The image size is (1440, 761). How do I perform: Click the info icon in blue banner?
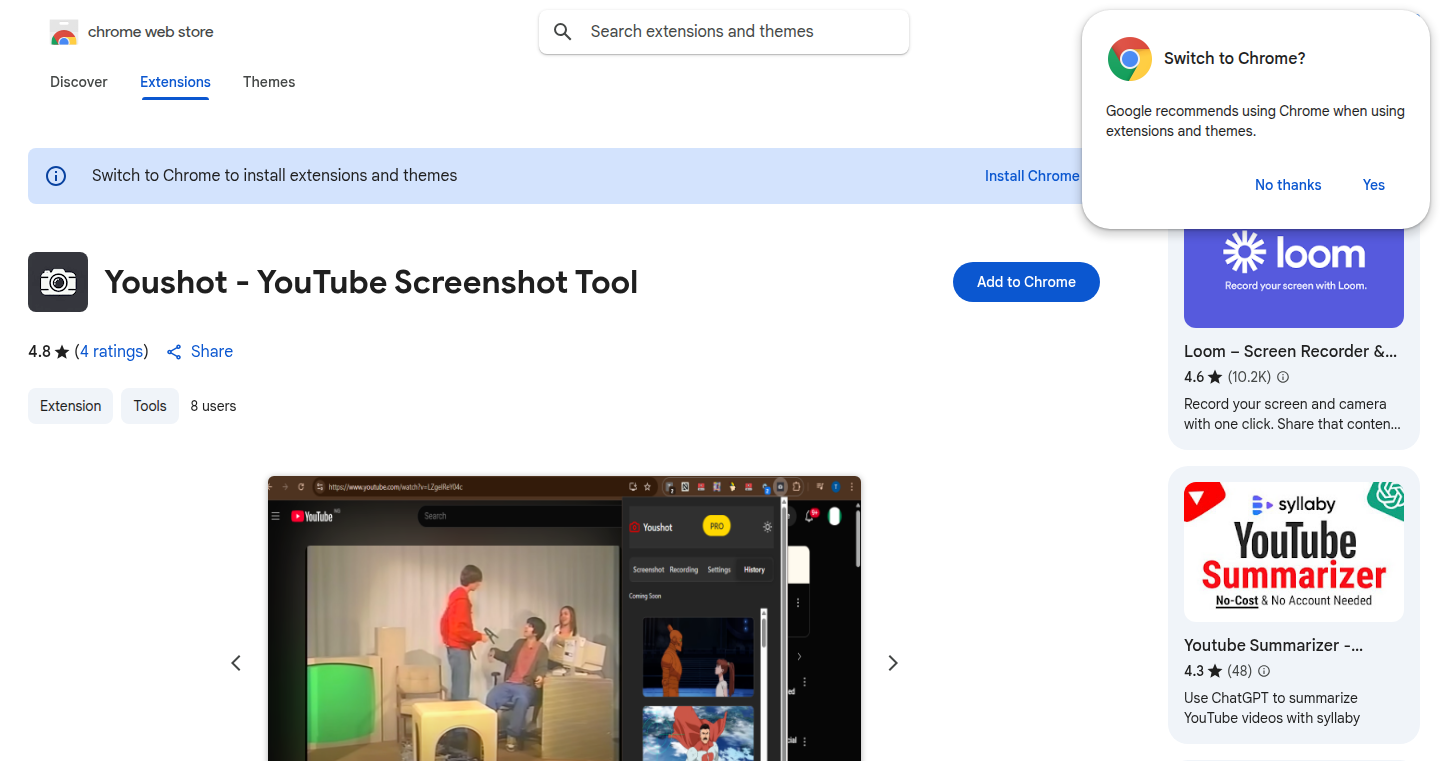[x=56, y=176]
